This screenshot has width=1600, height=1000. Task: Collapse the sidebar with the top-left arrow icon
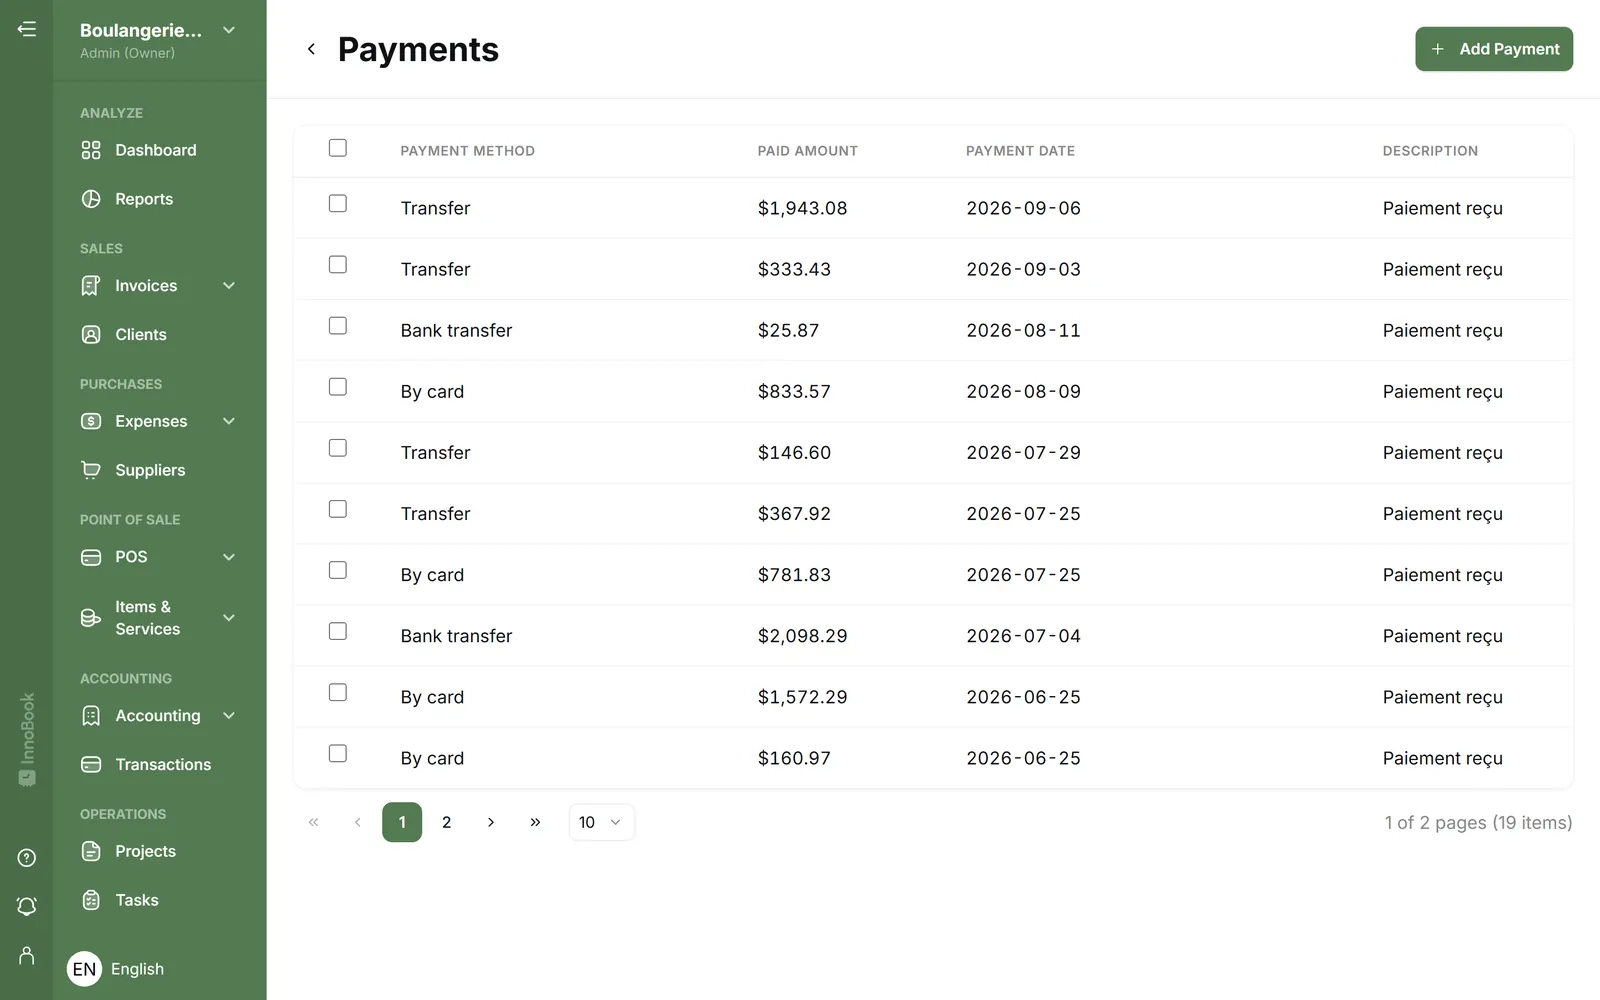coord(27,29)
